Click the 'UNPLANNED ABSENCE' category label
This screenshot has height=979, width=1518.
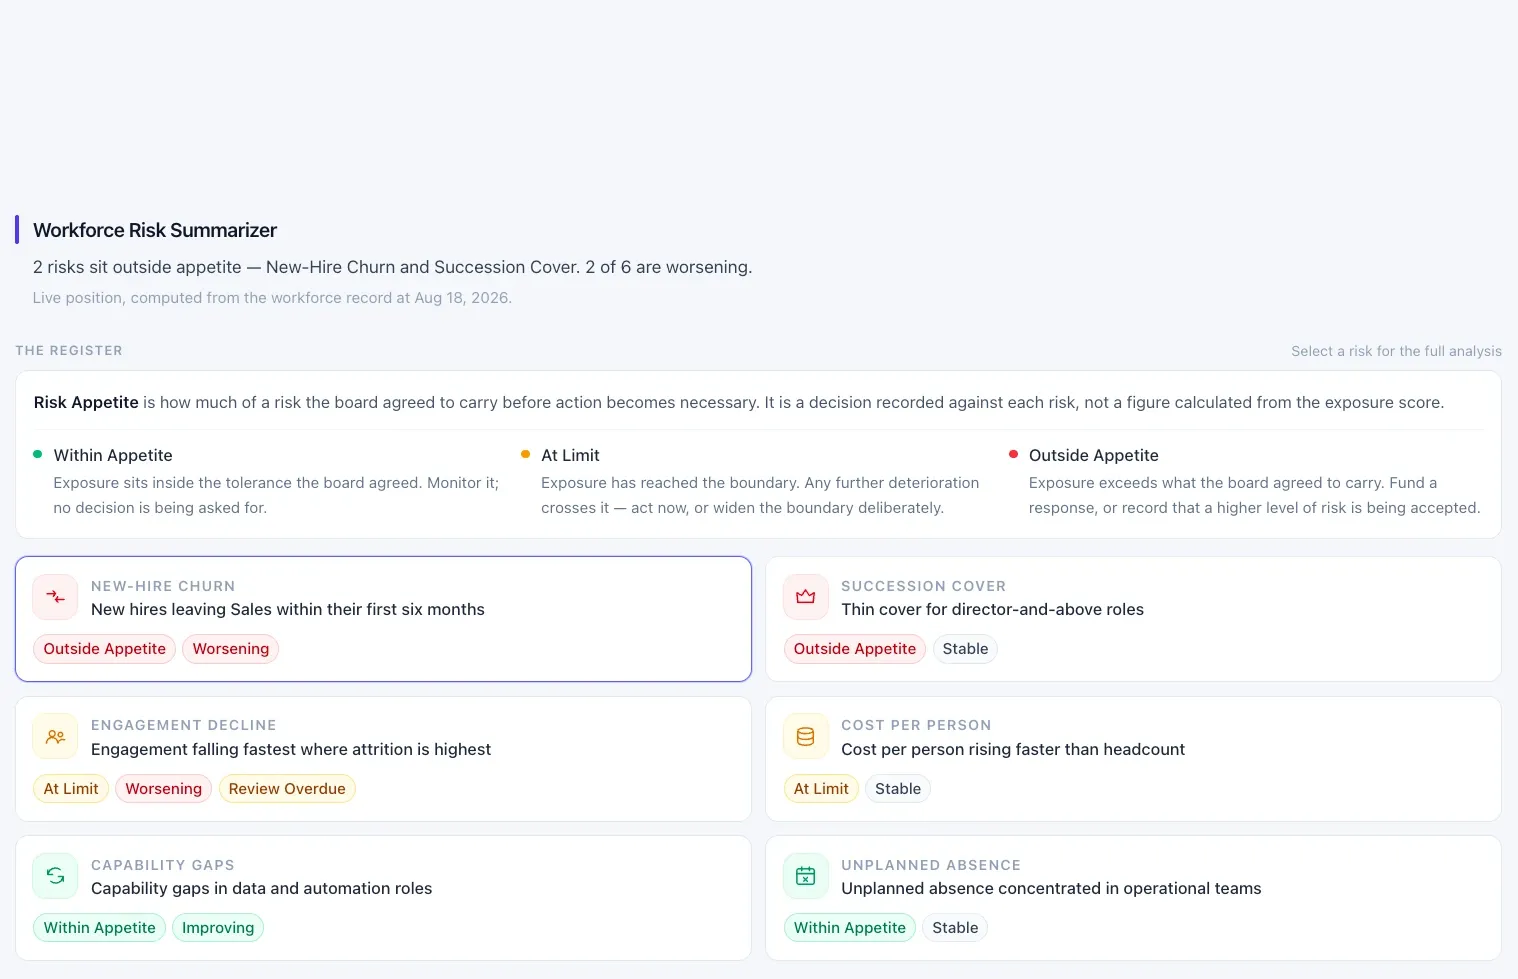931,865
